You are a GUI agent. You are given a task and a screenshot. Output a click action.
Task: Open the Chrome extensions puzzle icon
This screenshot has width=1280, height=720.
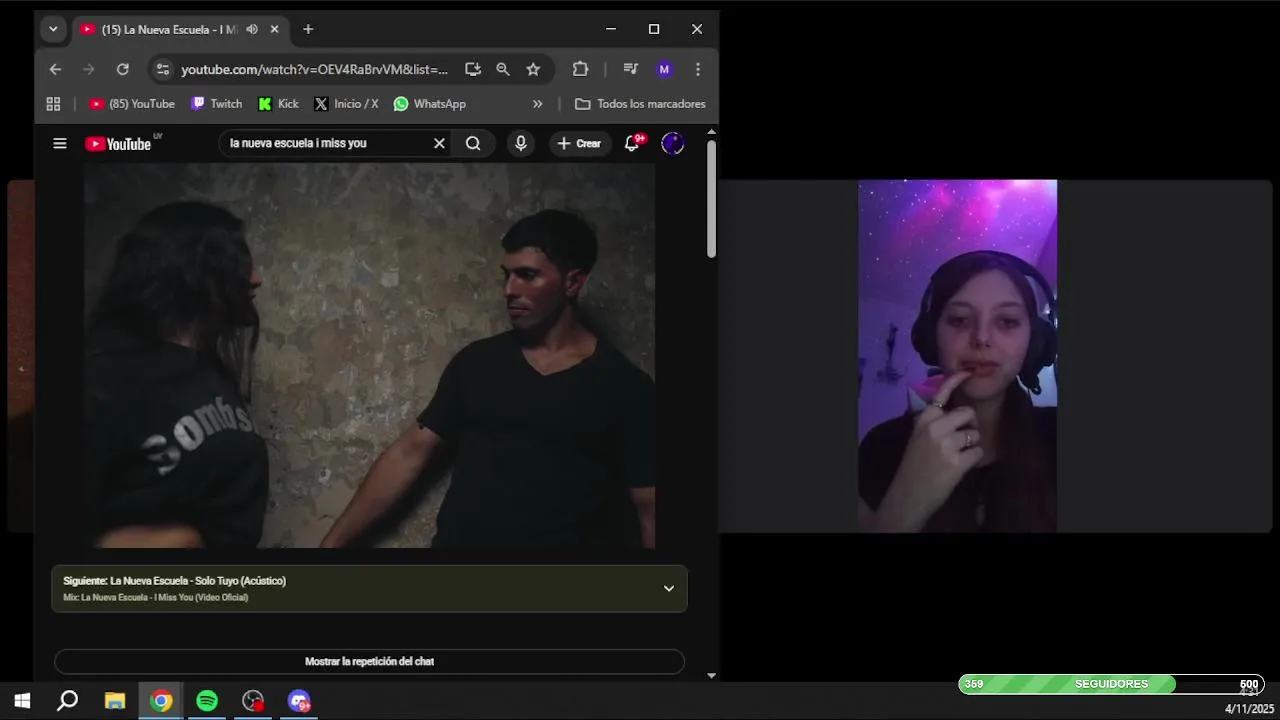tap(580, 69)
